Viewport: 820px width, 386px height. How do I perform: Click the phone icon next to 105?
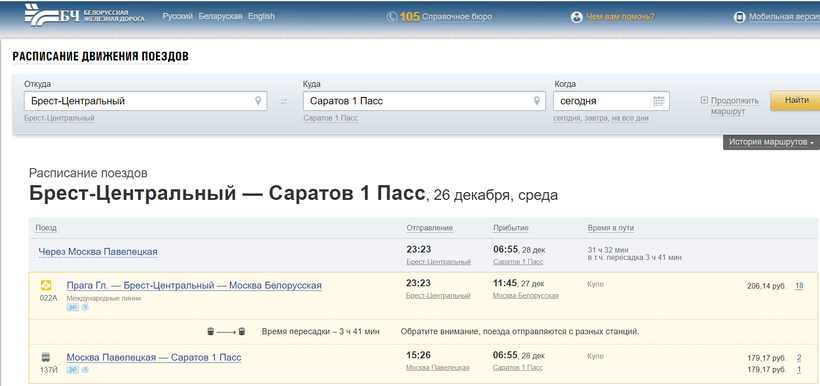tap(392, 17)
